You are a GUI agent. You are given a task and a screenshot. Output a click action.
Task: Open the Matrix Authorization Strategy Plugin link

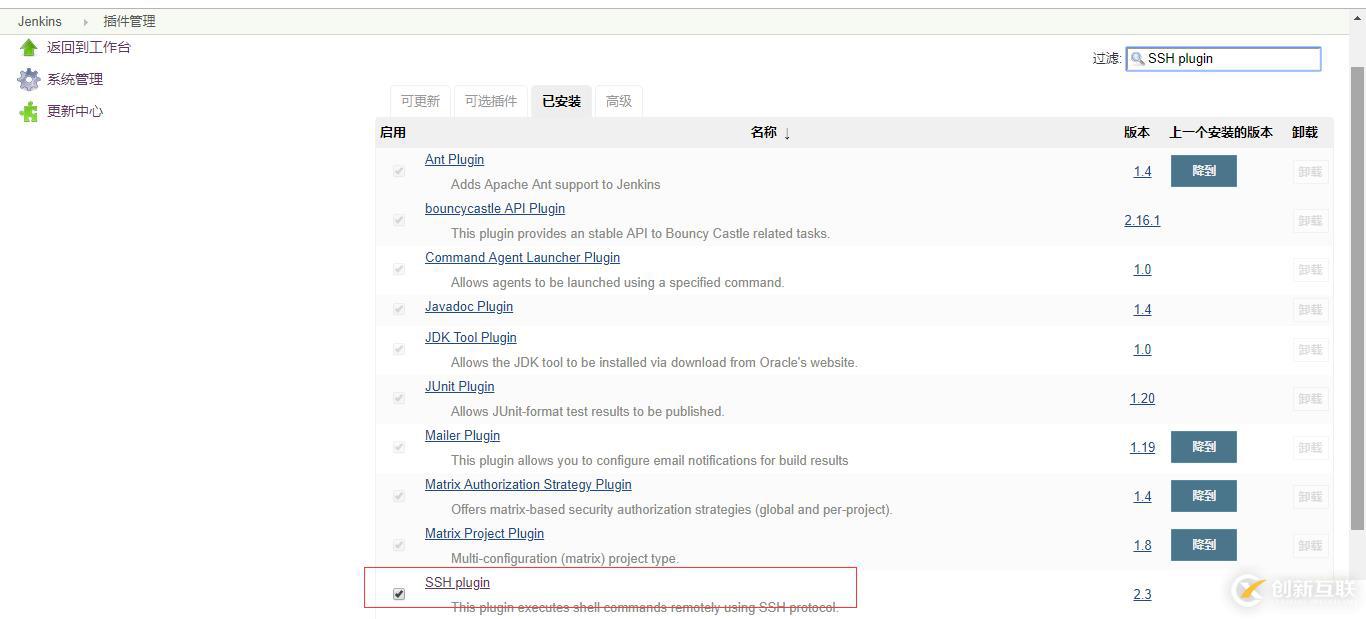coord(528,484)
